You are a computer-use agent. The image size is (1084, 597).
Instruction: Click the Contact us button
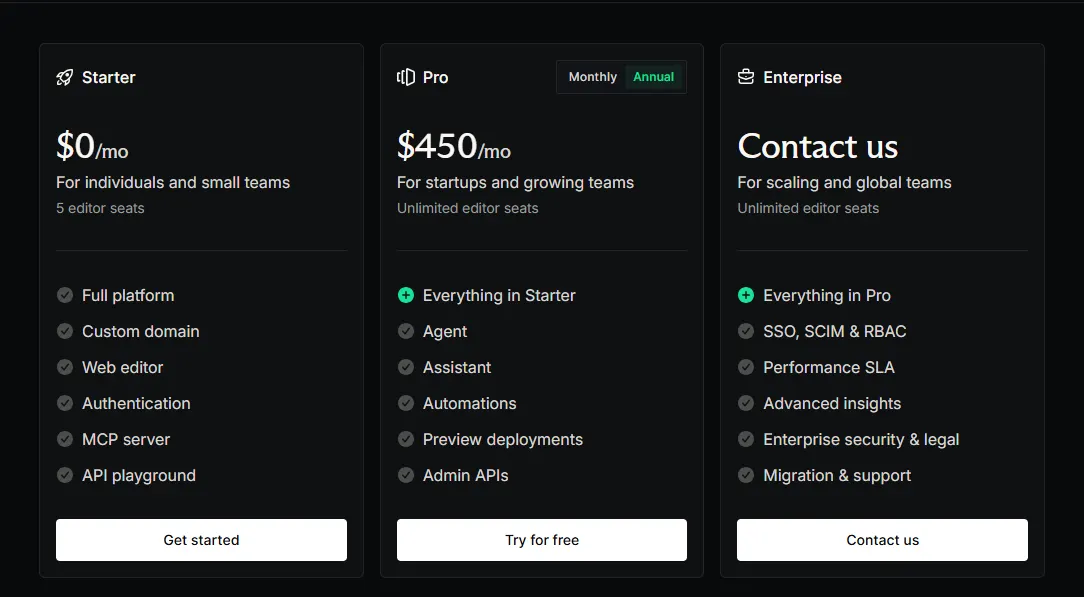pos(882,540)
